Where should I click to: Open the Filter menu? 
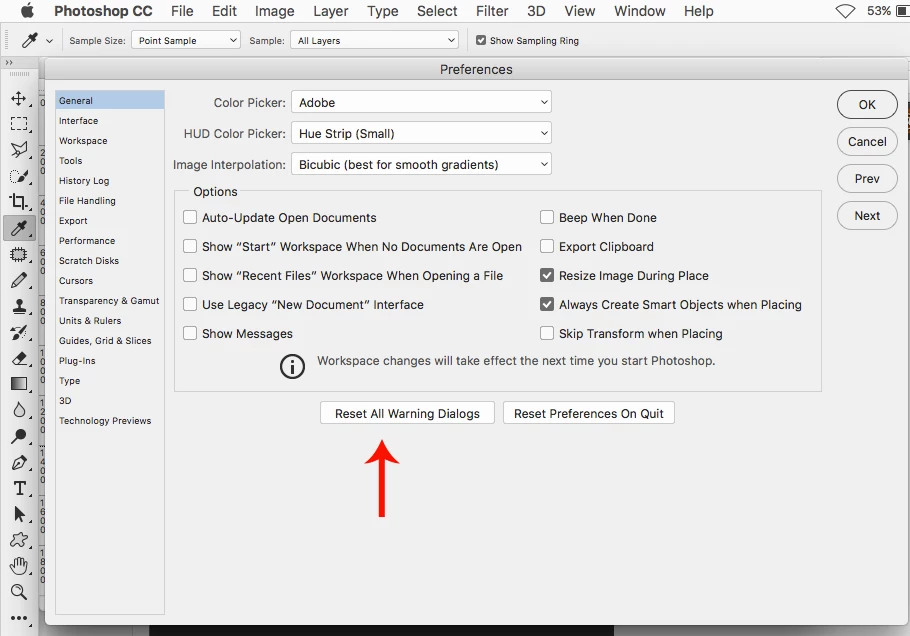click(x=492, y=11)
